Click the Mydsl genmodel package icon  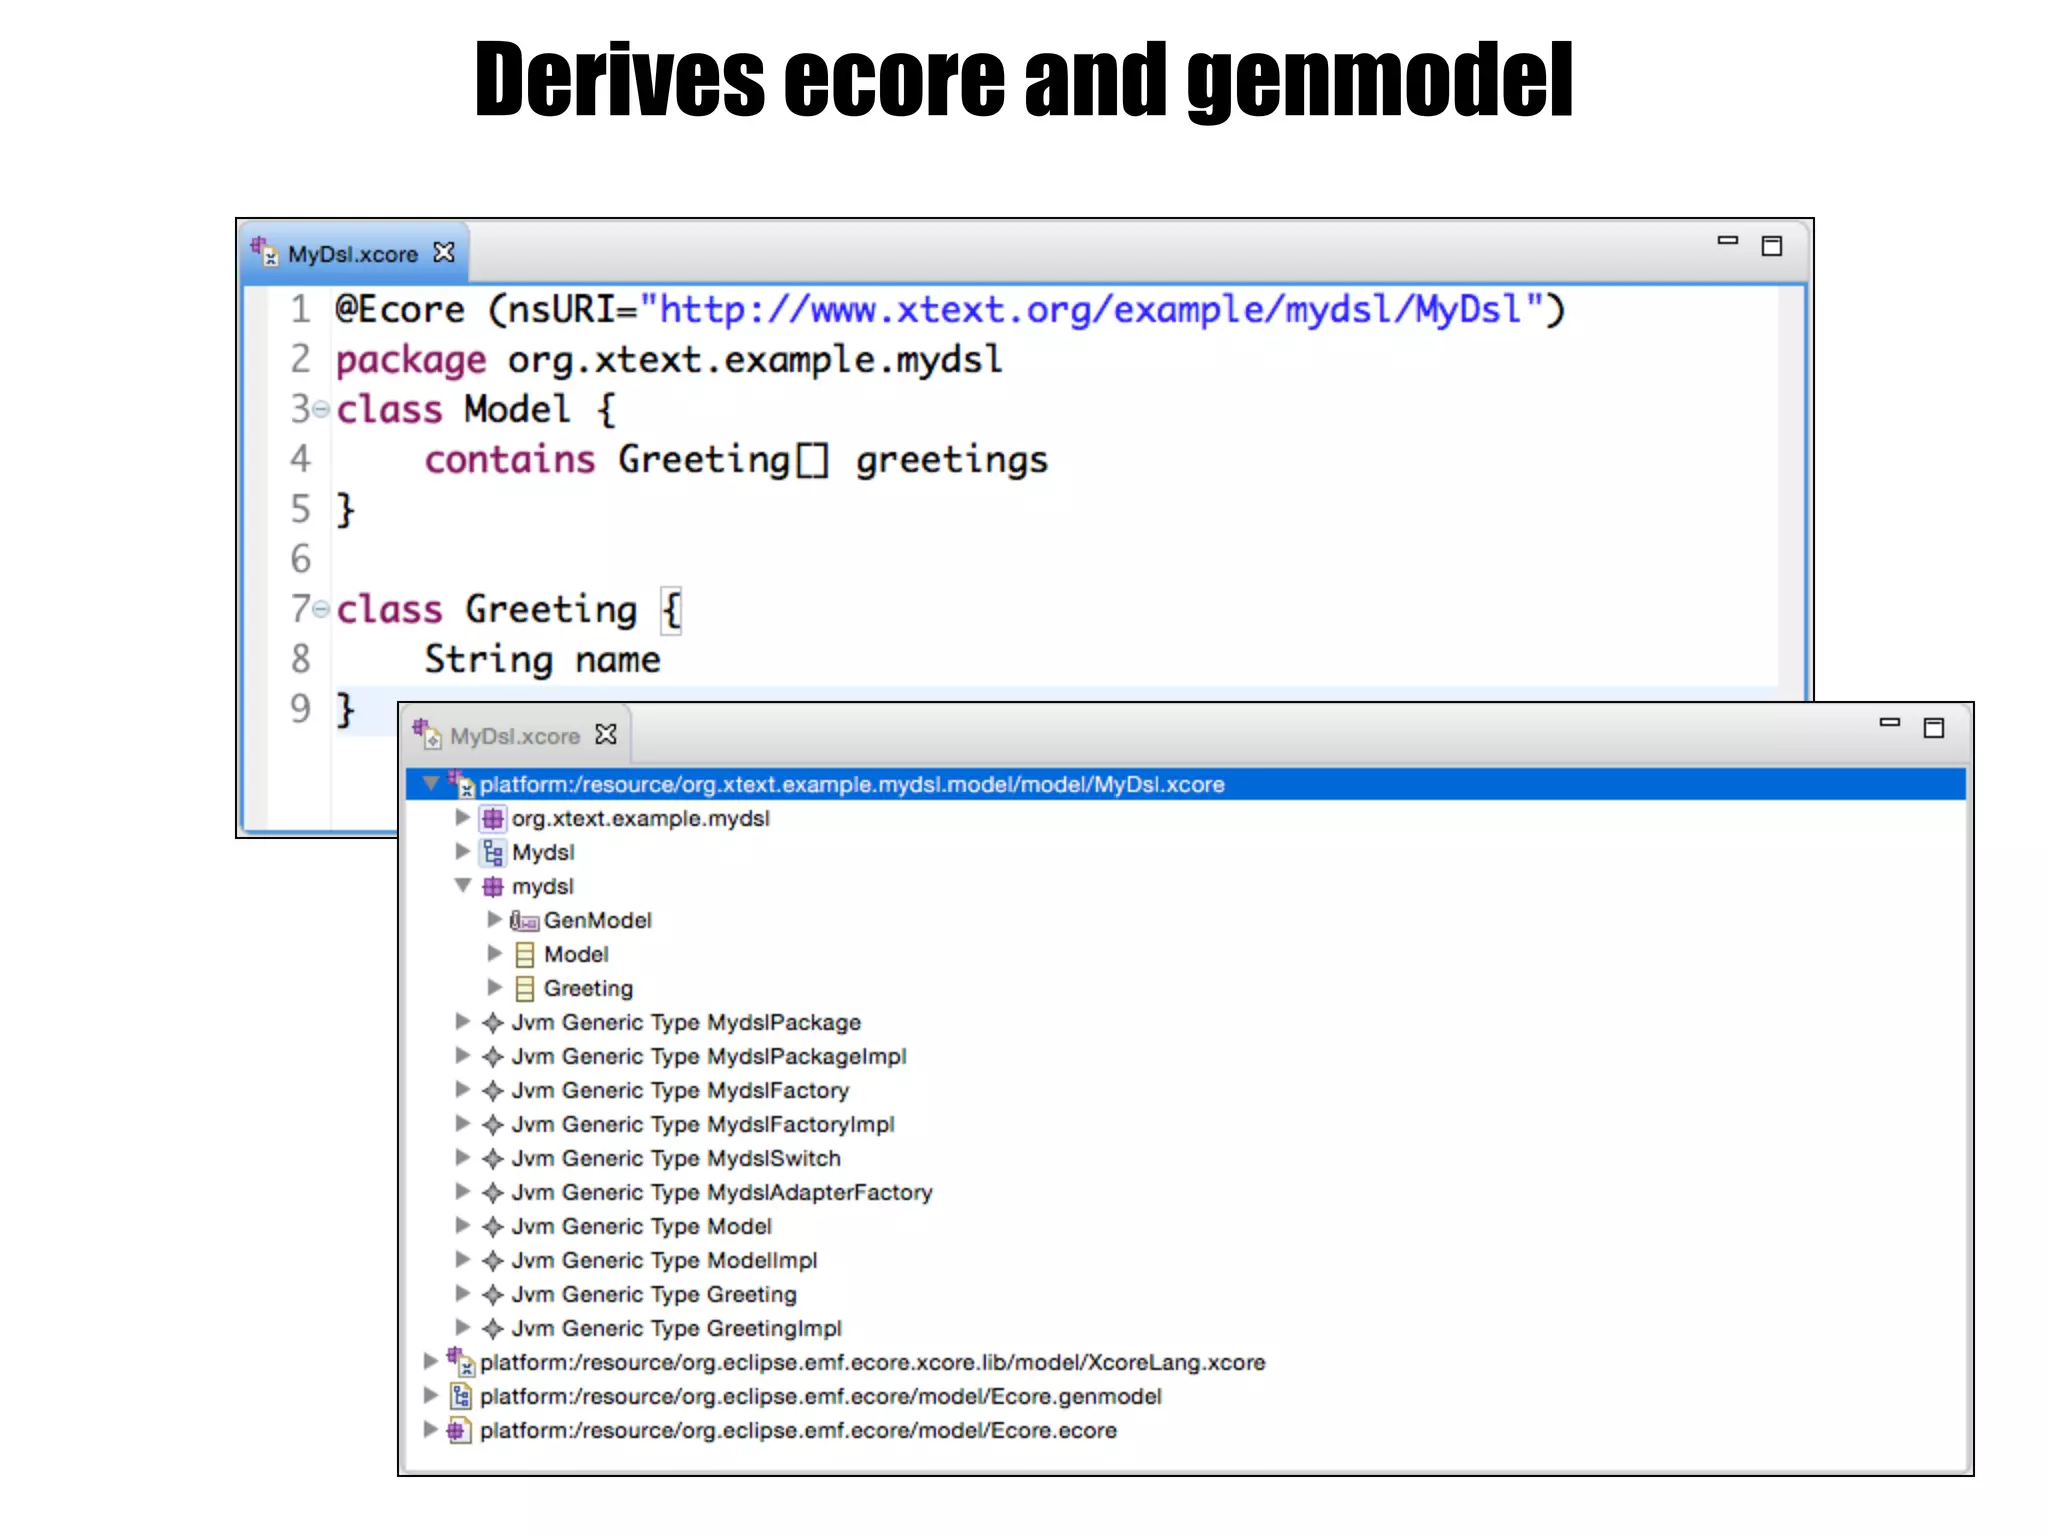click(x=493, y=853)
